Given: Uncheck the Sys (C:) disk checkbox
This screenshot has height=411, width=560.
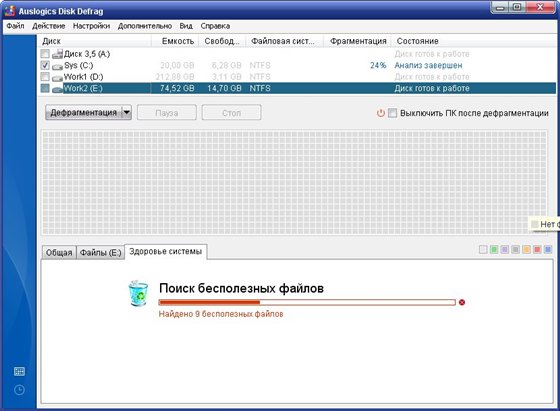Looking at the screenshot, I should (x=45, y=65).
